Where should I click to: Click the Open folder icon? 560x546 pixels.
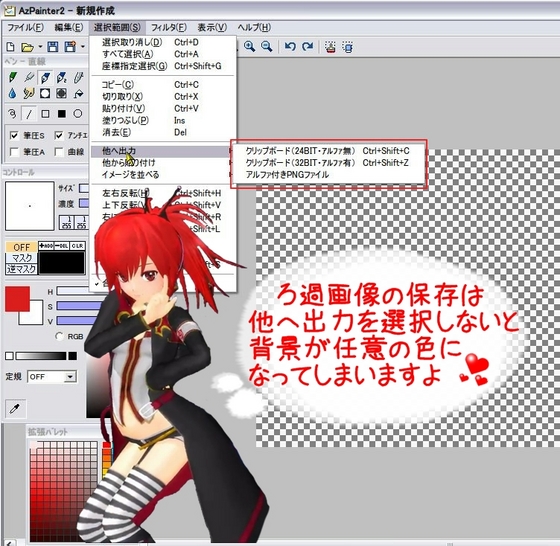pyautogui.click(x=27, y=47)
